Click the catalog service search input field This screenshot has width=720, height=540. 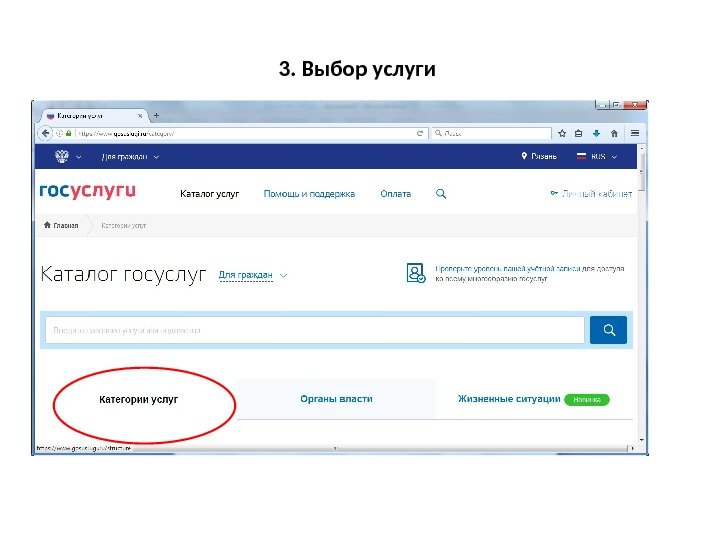pyautogui.click(x=315, y=330)
